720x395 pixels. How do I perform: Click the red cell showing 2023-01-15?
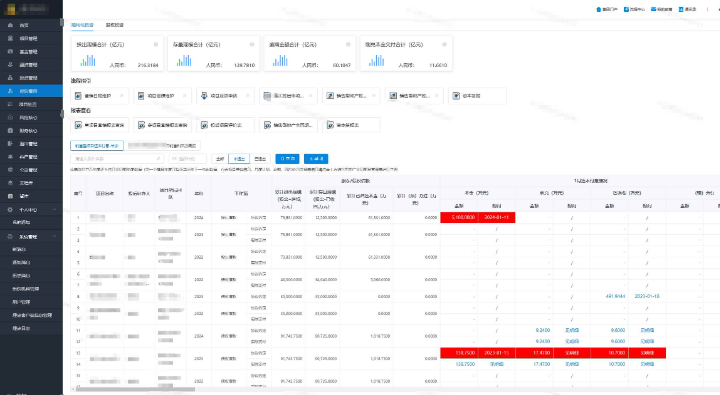pyautogui.click(x=496, y=353)
